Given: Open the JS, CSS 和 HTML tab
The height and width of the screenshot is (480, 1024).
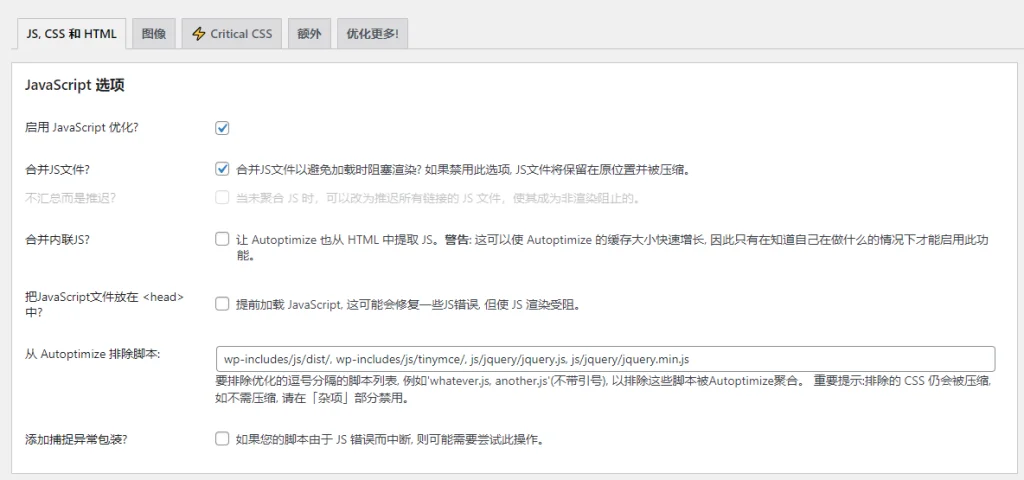Looking at the screenshot, I should click(x=71, y=34).
